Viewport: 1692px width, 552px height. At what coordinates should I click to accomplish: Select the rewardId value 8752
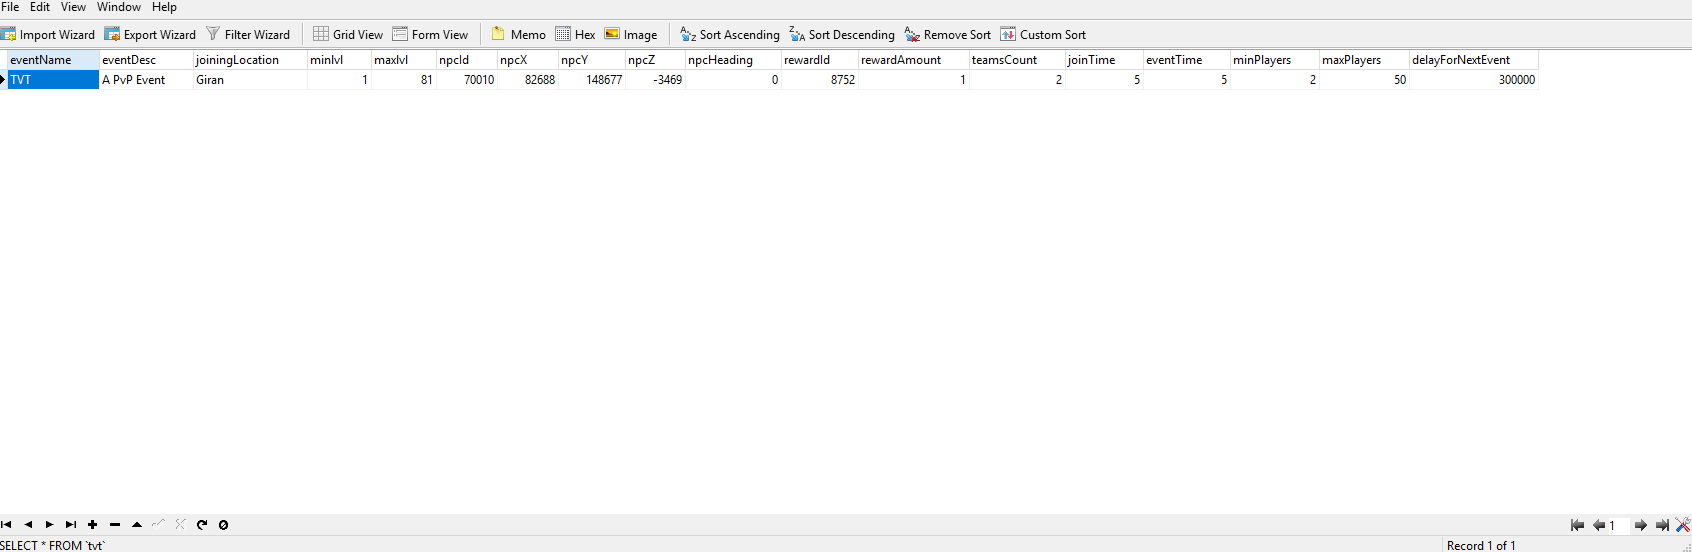[x=819, y=80]
